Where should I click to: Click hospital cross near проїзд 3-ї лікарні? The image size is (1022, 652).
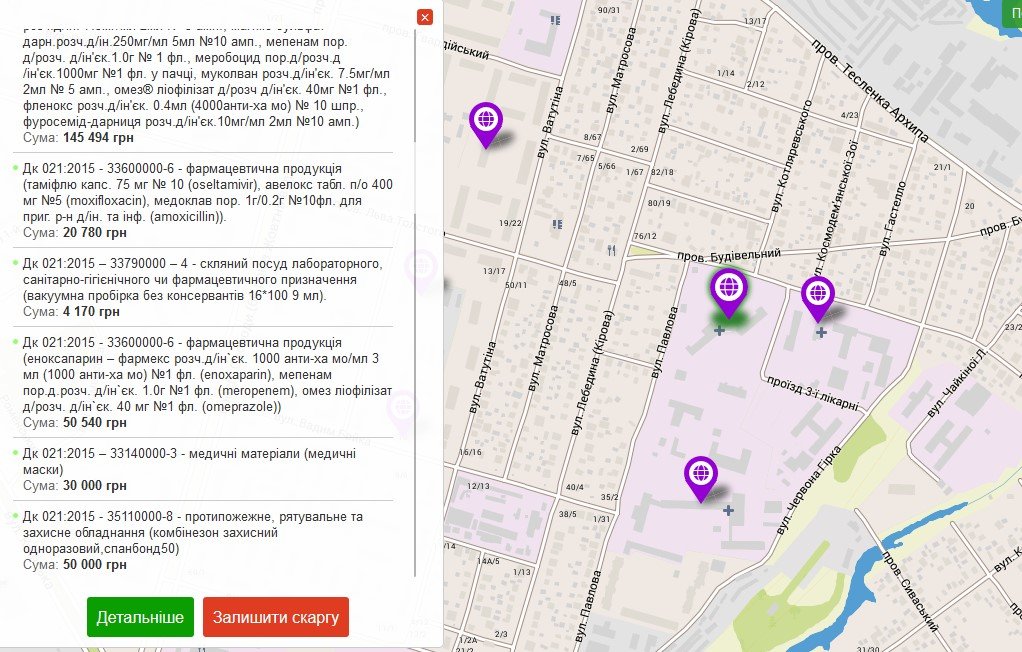click(x=821, y=332)
